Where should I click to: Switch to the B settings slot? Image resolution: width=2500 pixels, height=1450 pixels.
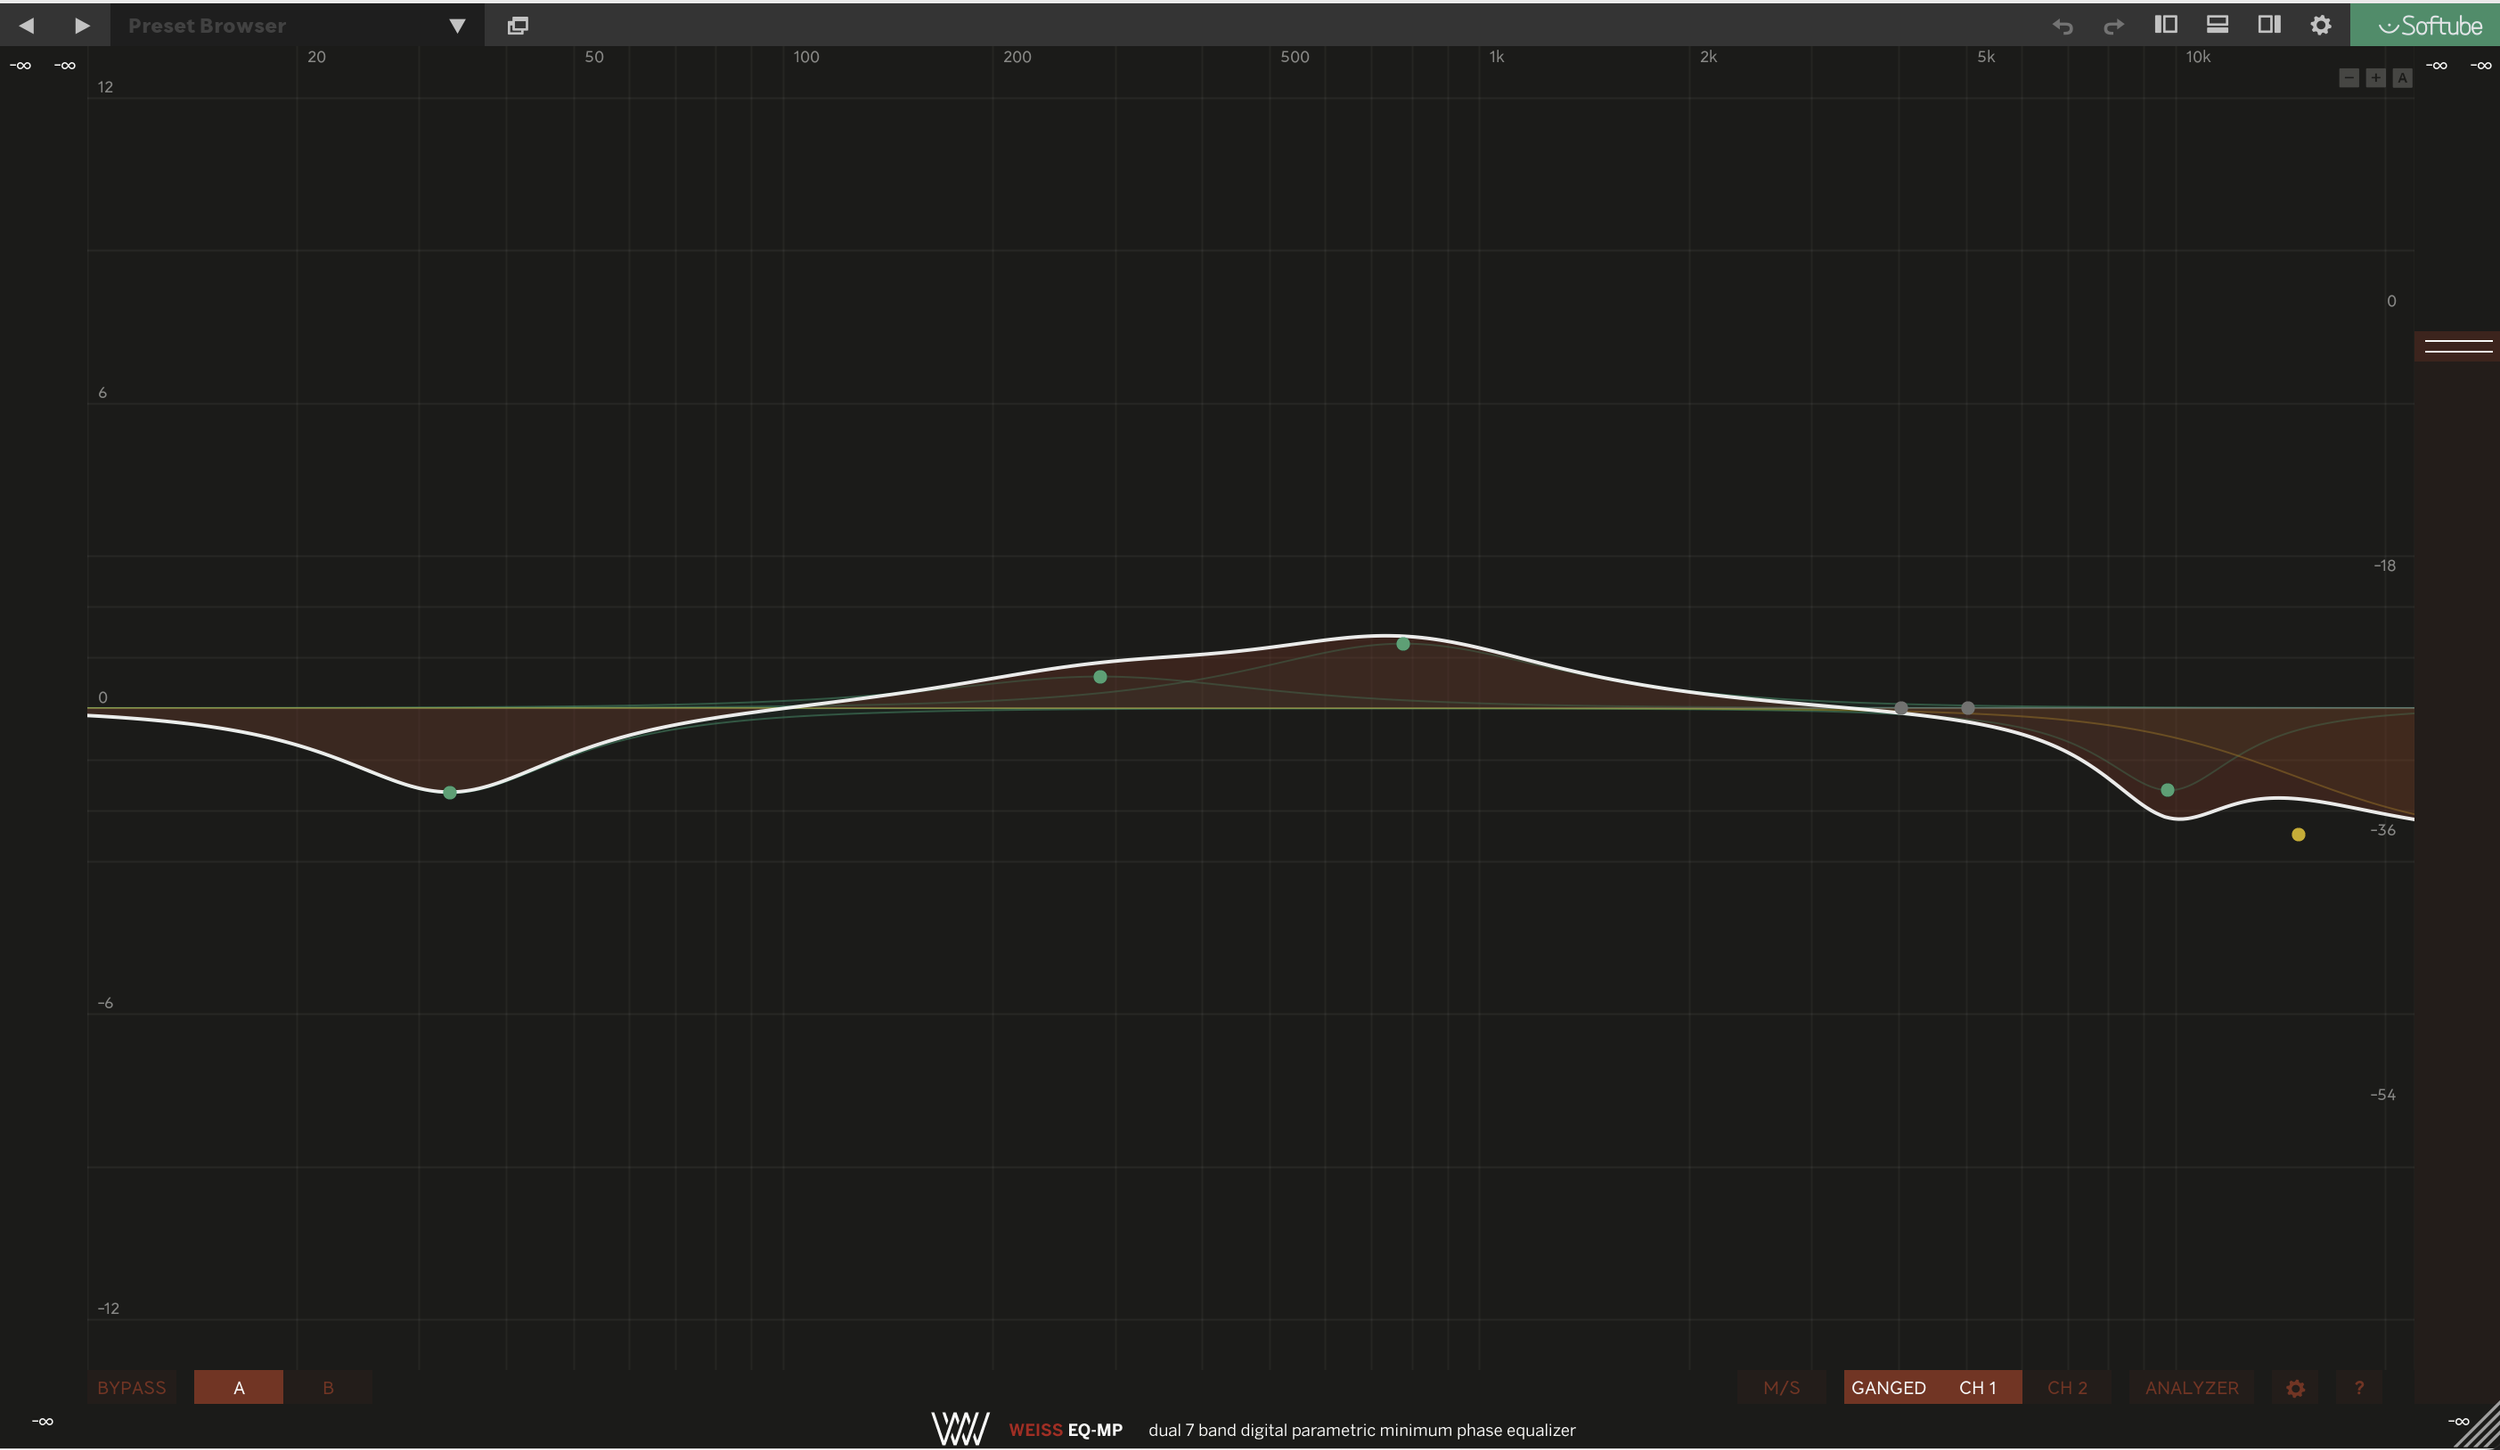328,1388
